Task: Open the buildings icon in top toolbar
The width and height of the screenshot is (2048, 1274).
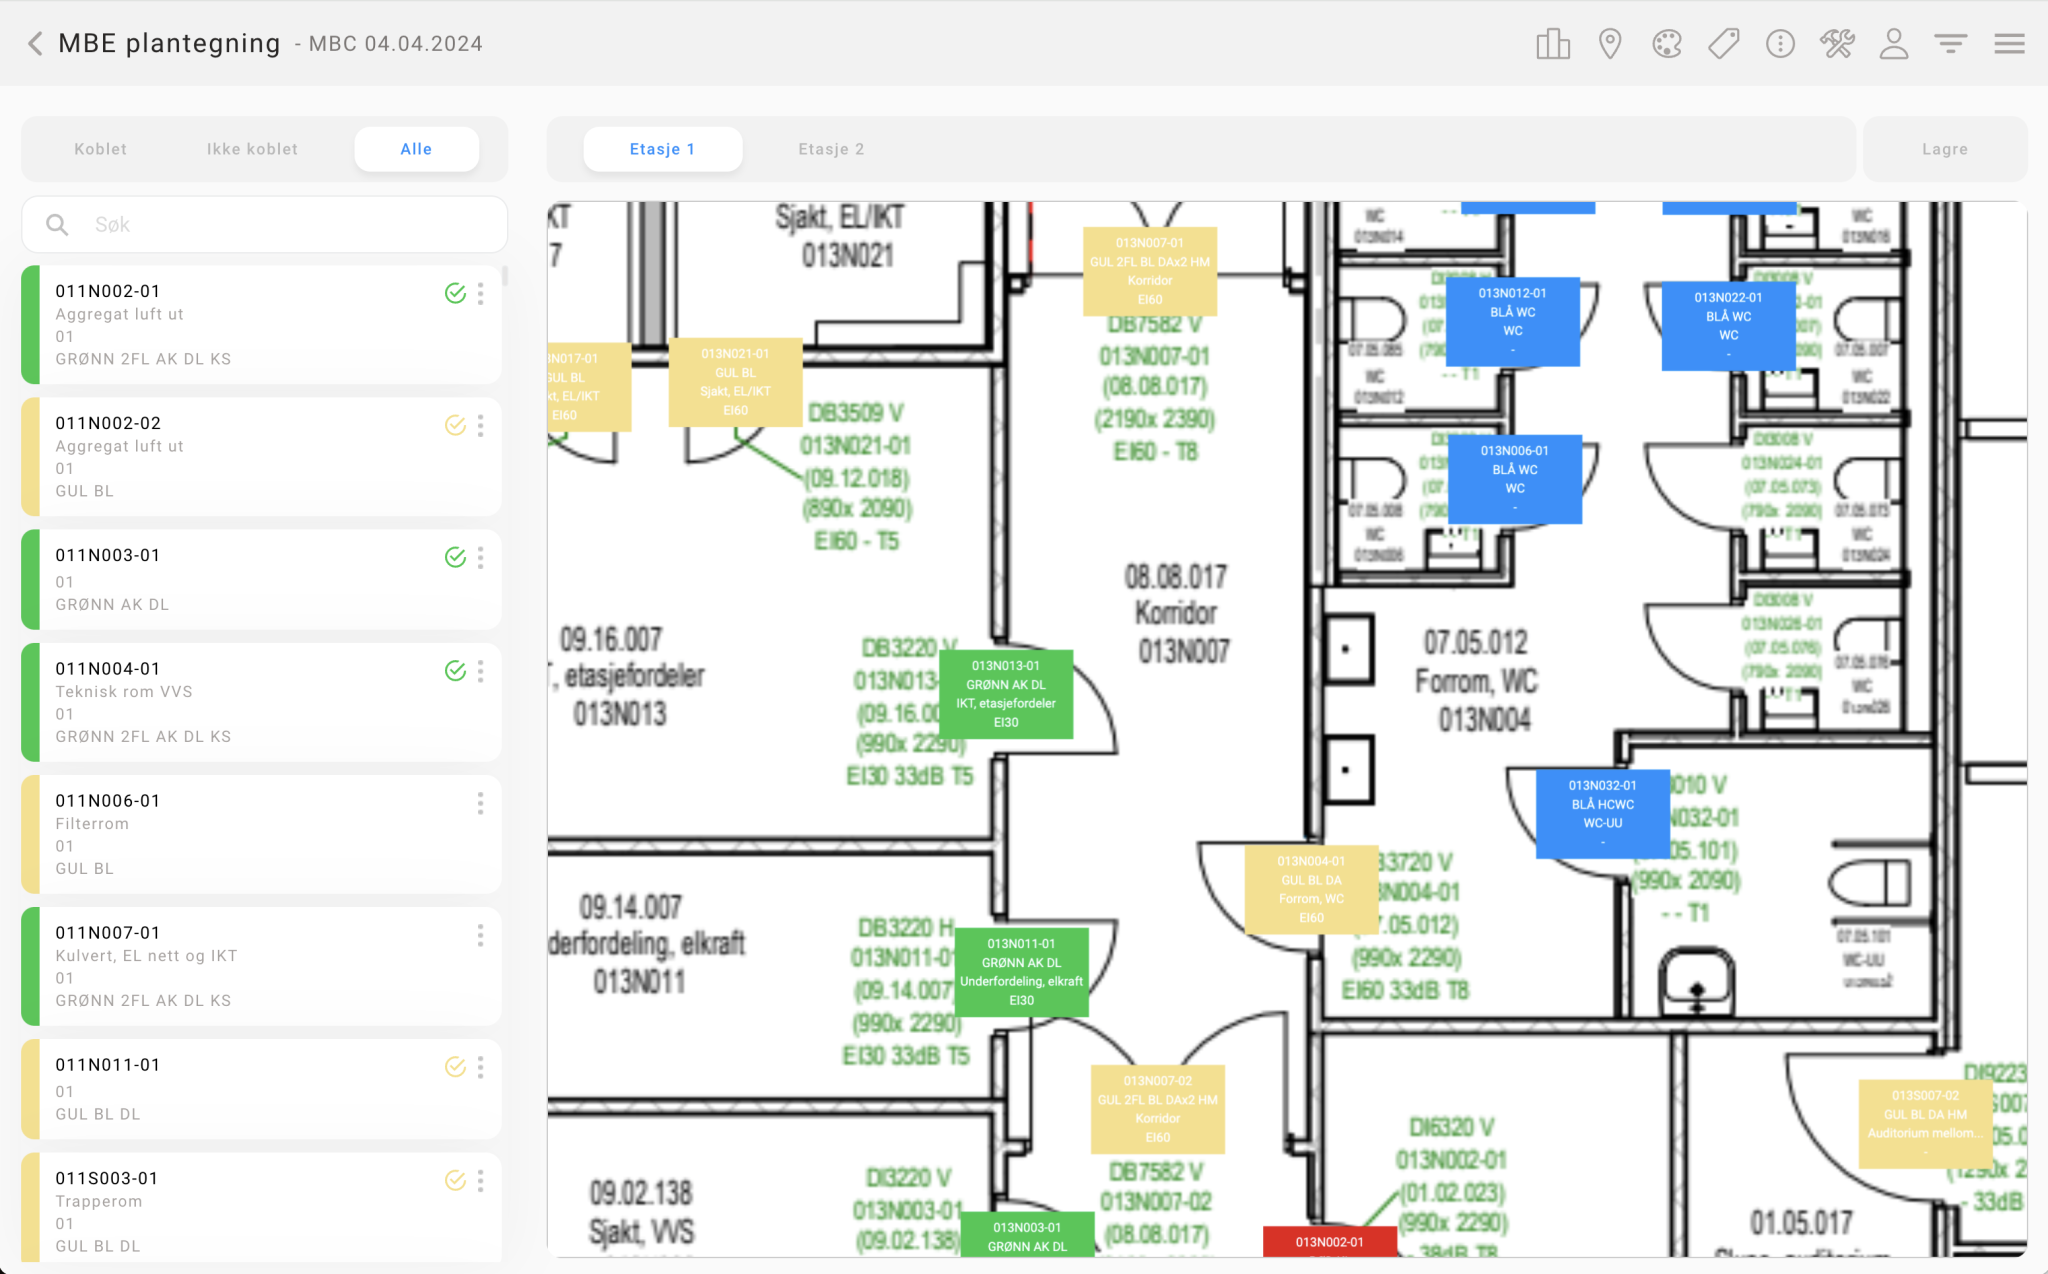Action: (1553, 44)
